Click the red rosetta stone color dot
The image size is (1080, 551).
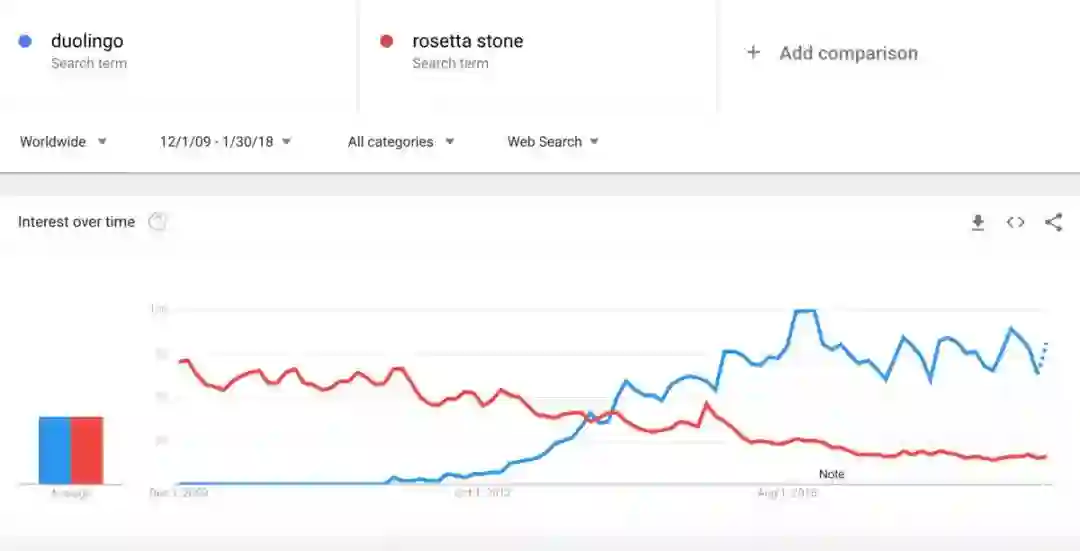tap(386, 41)
